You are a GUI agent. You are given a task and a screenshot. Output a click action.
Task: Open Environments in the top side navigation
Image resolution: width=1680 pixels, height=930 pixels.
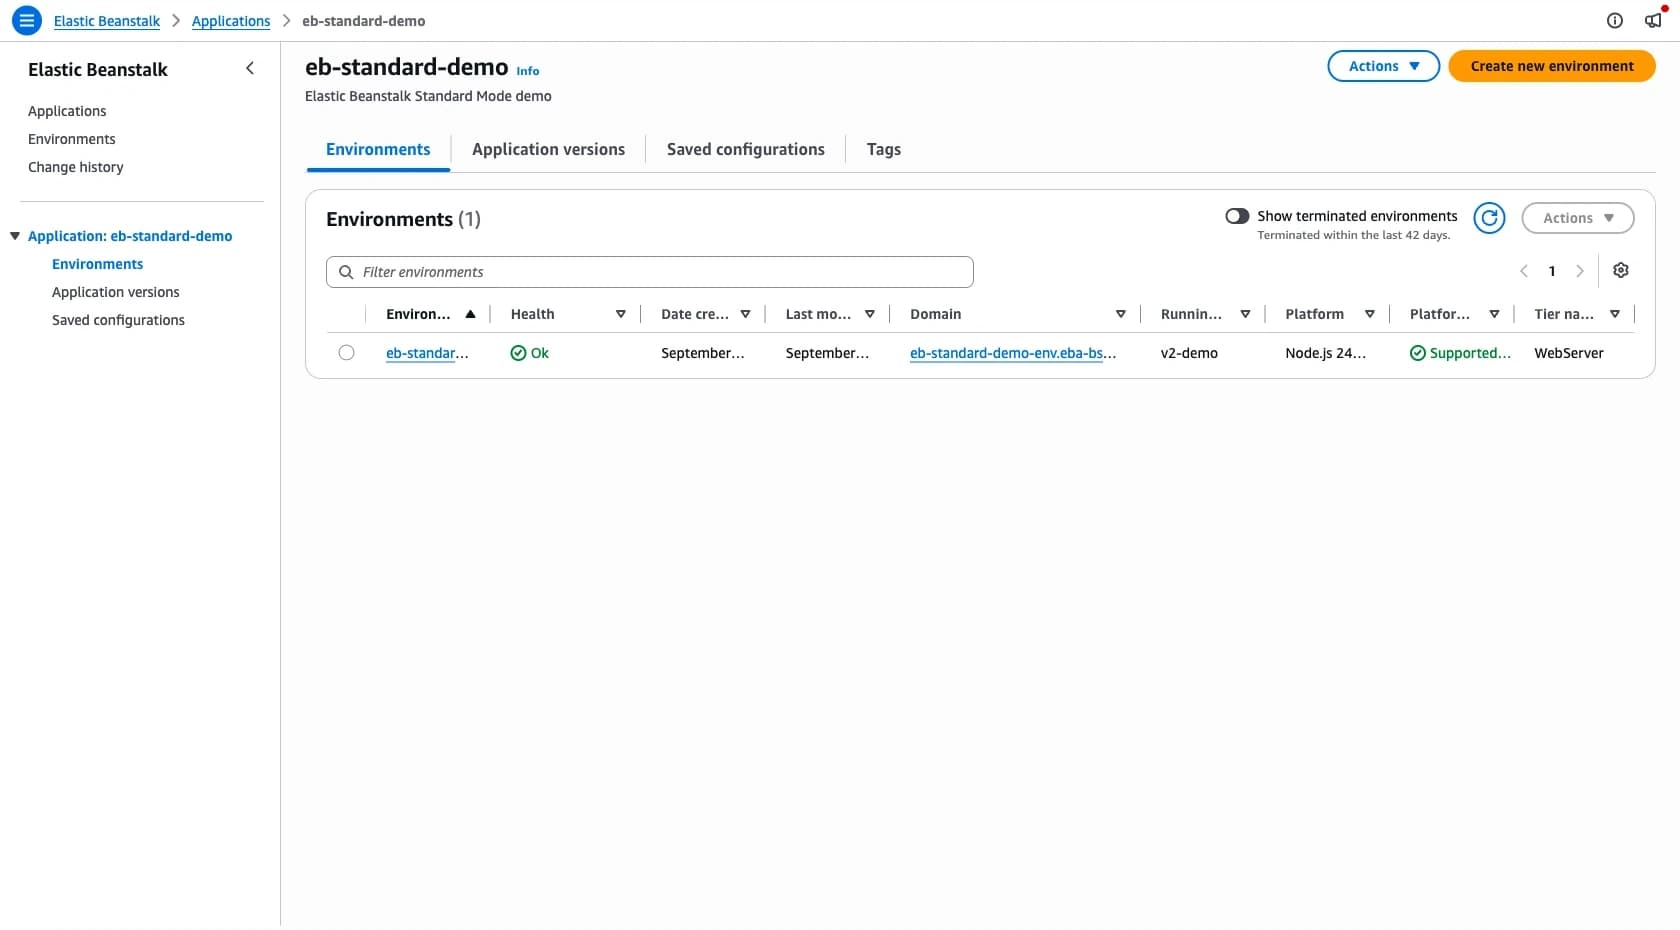point(72,139)
